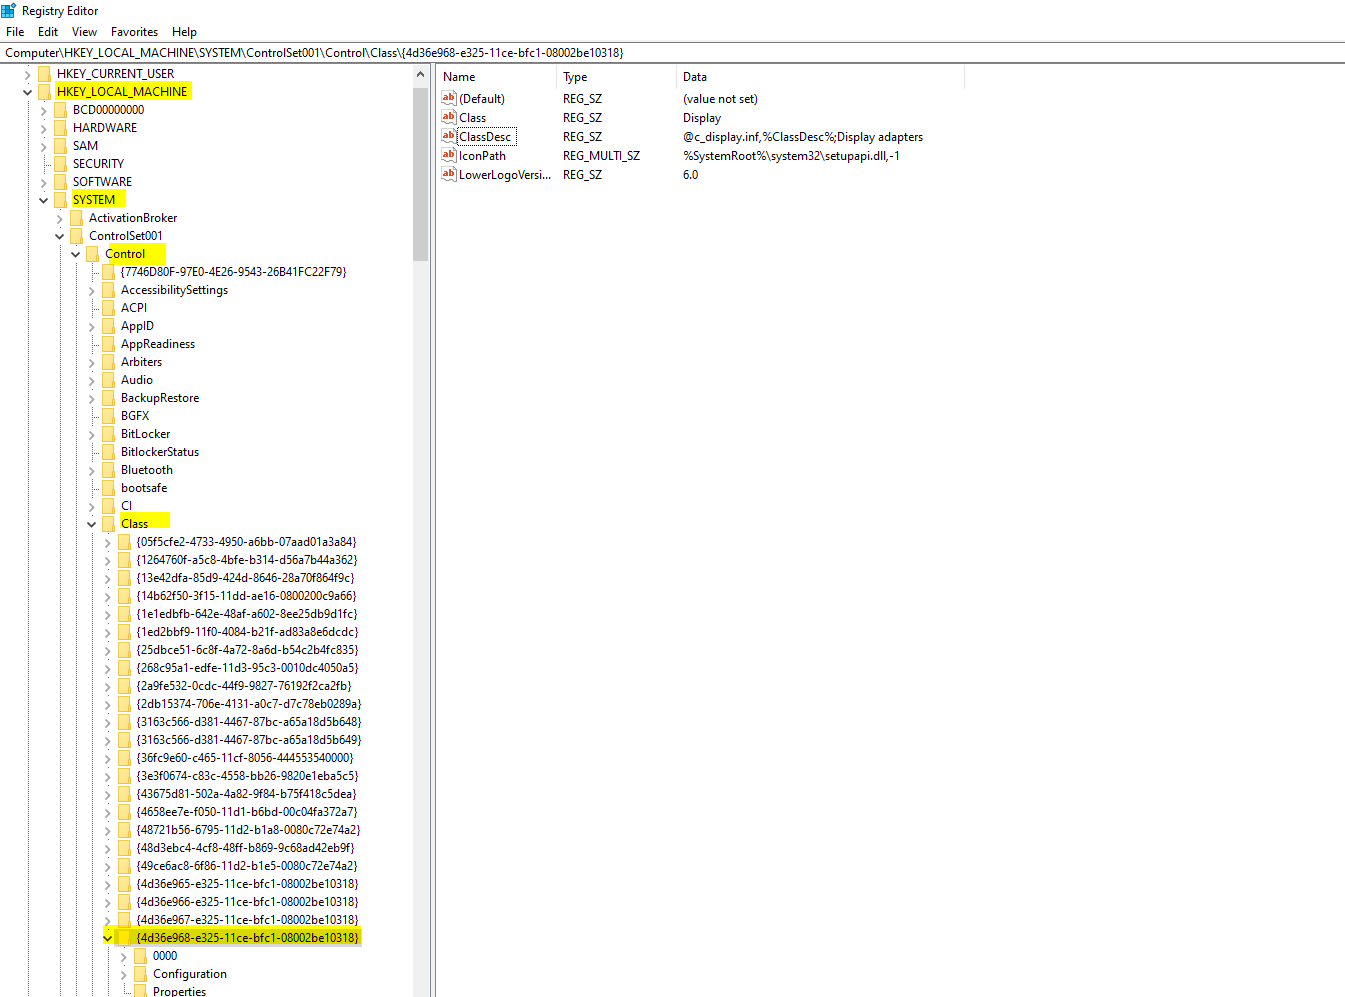Open the View menu
The image size is (1345, 997).
tap(84, 31)
